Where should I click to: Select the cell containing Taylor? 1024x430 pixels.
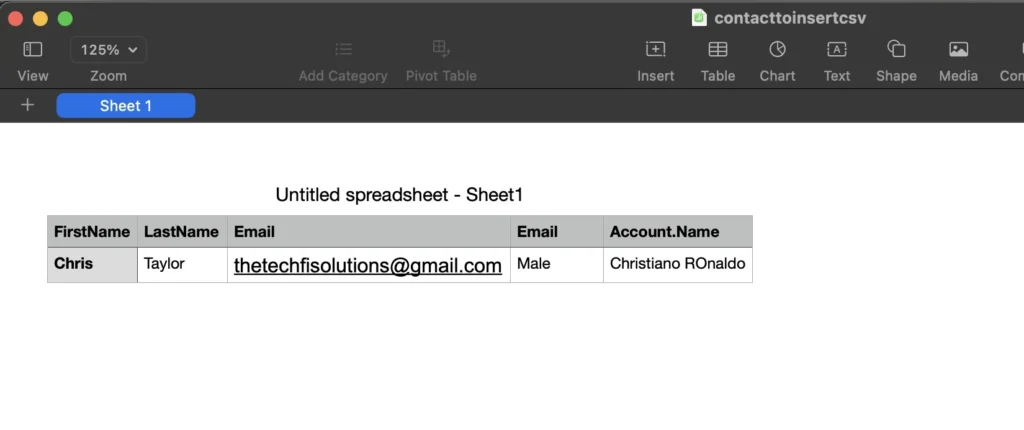tap(182, 265)
